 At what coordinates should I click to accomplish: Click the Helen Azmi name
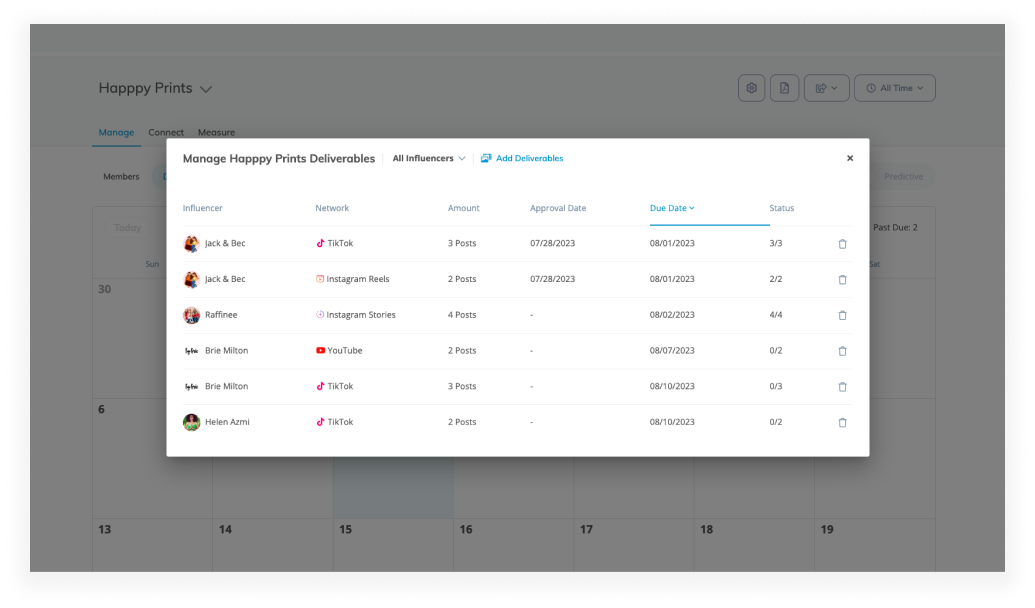click(x=227, y=422)
